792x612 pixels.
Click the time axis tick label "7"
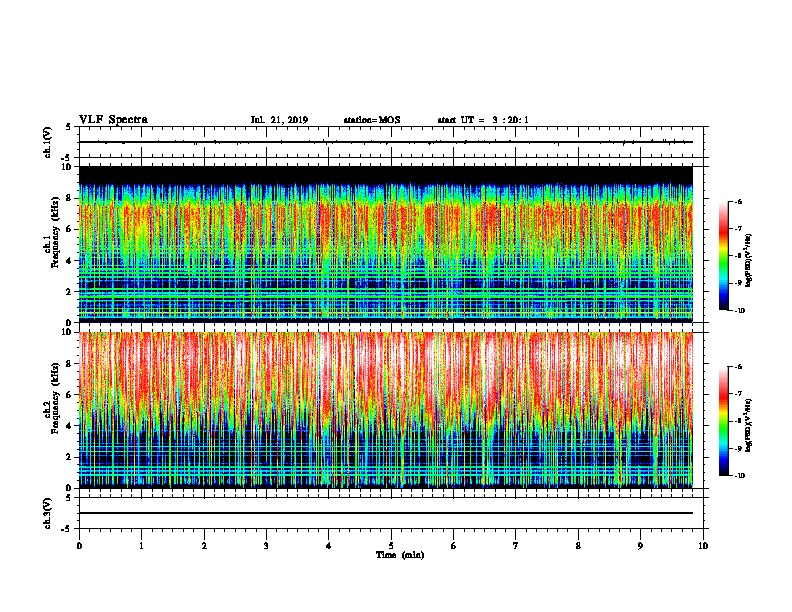coord(516,546)
